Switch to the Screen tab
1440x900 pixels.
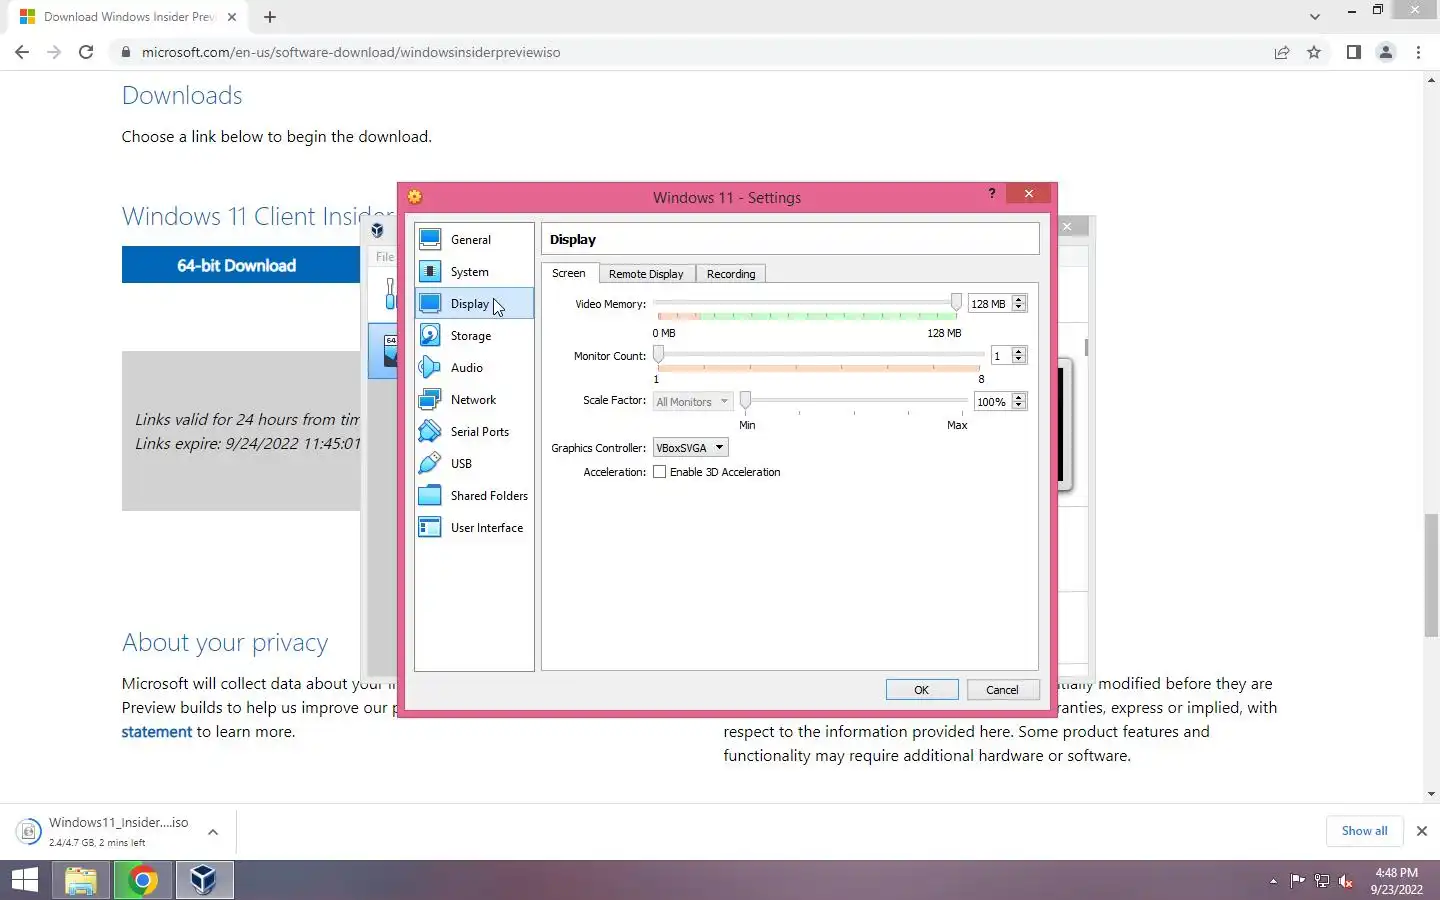pos(569,273)
